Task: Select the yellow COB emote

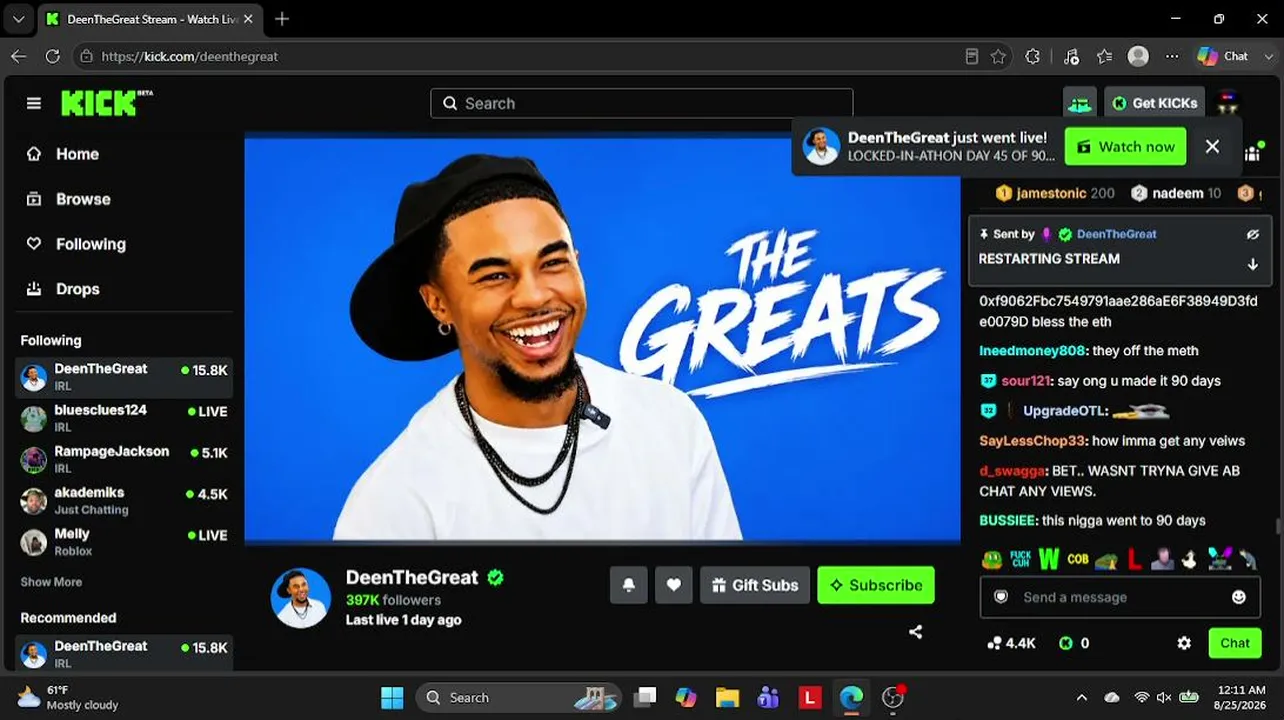Action: (x=1077, y=558)
